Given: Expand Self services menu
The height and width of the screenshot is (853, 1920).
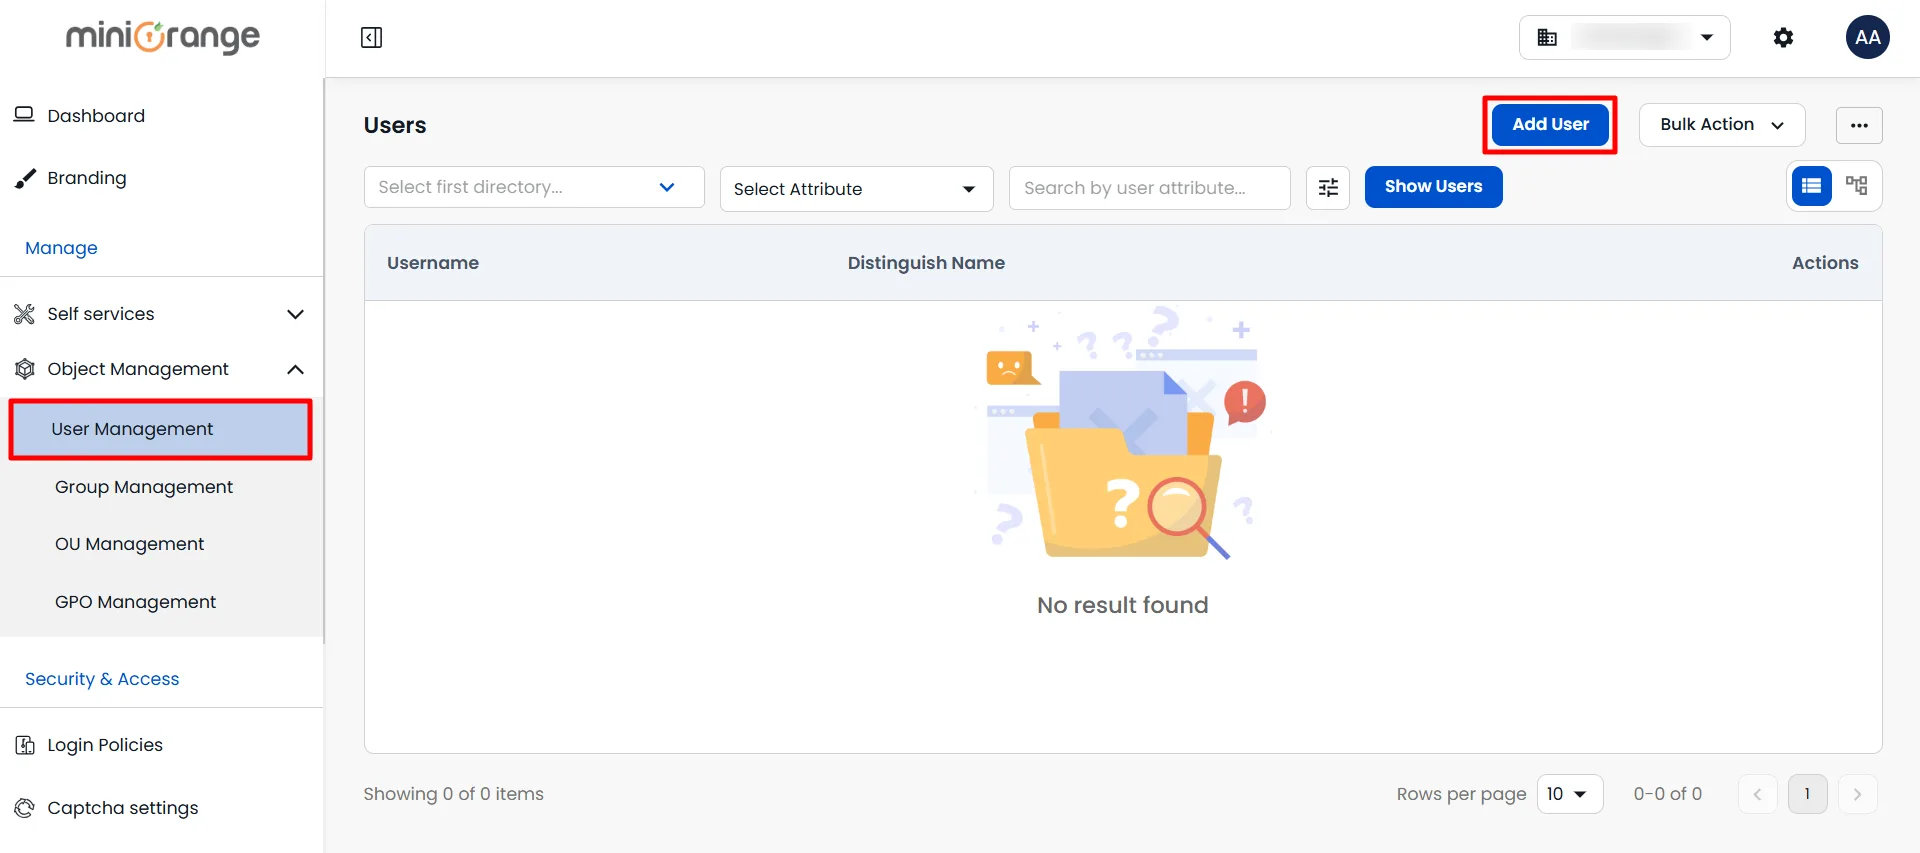Looking at the screenshot, I should click(160, 314).
